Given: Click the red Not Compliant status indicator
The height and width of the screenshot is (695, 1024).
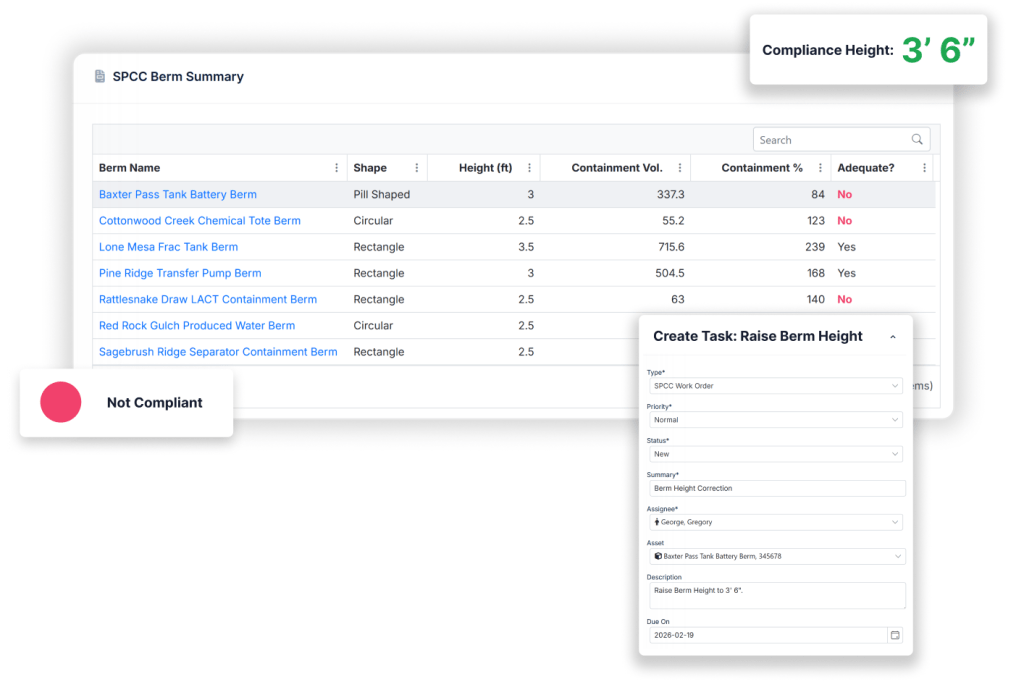Looking at the screenshot, I should [61, 402].
